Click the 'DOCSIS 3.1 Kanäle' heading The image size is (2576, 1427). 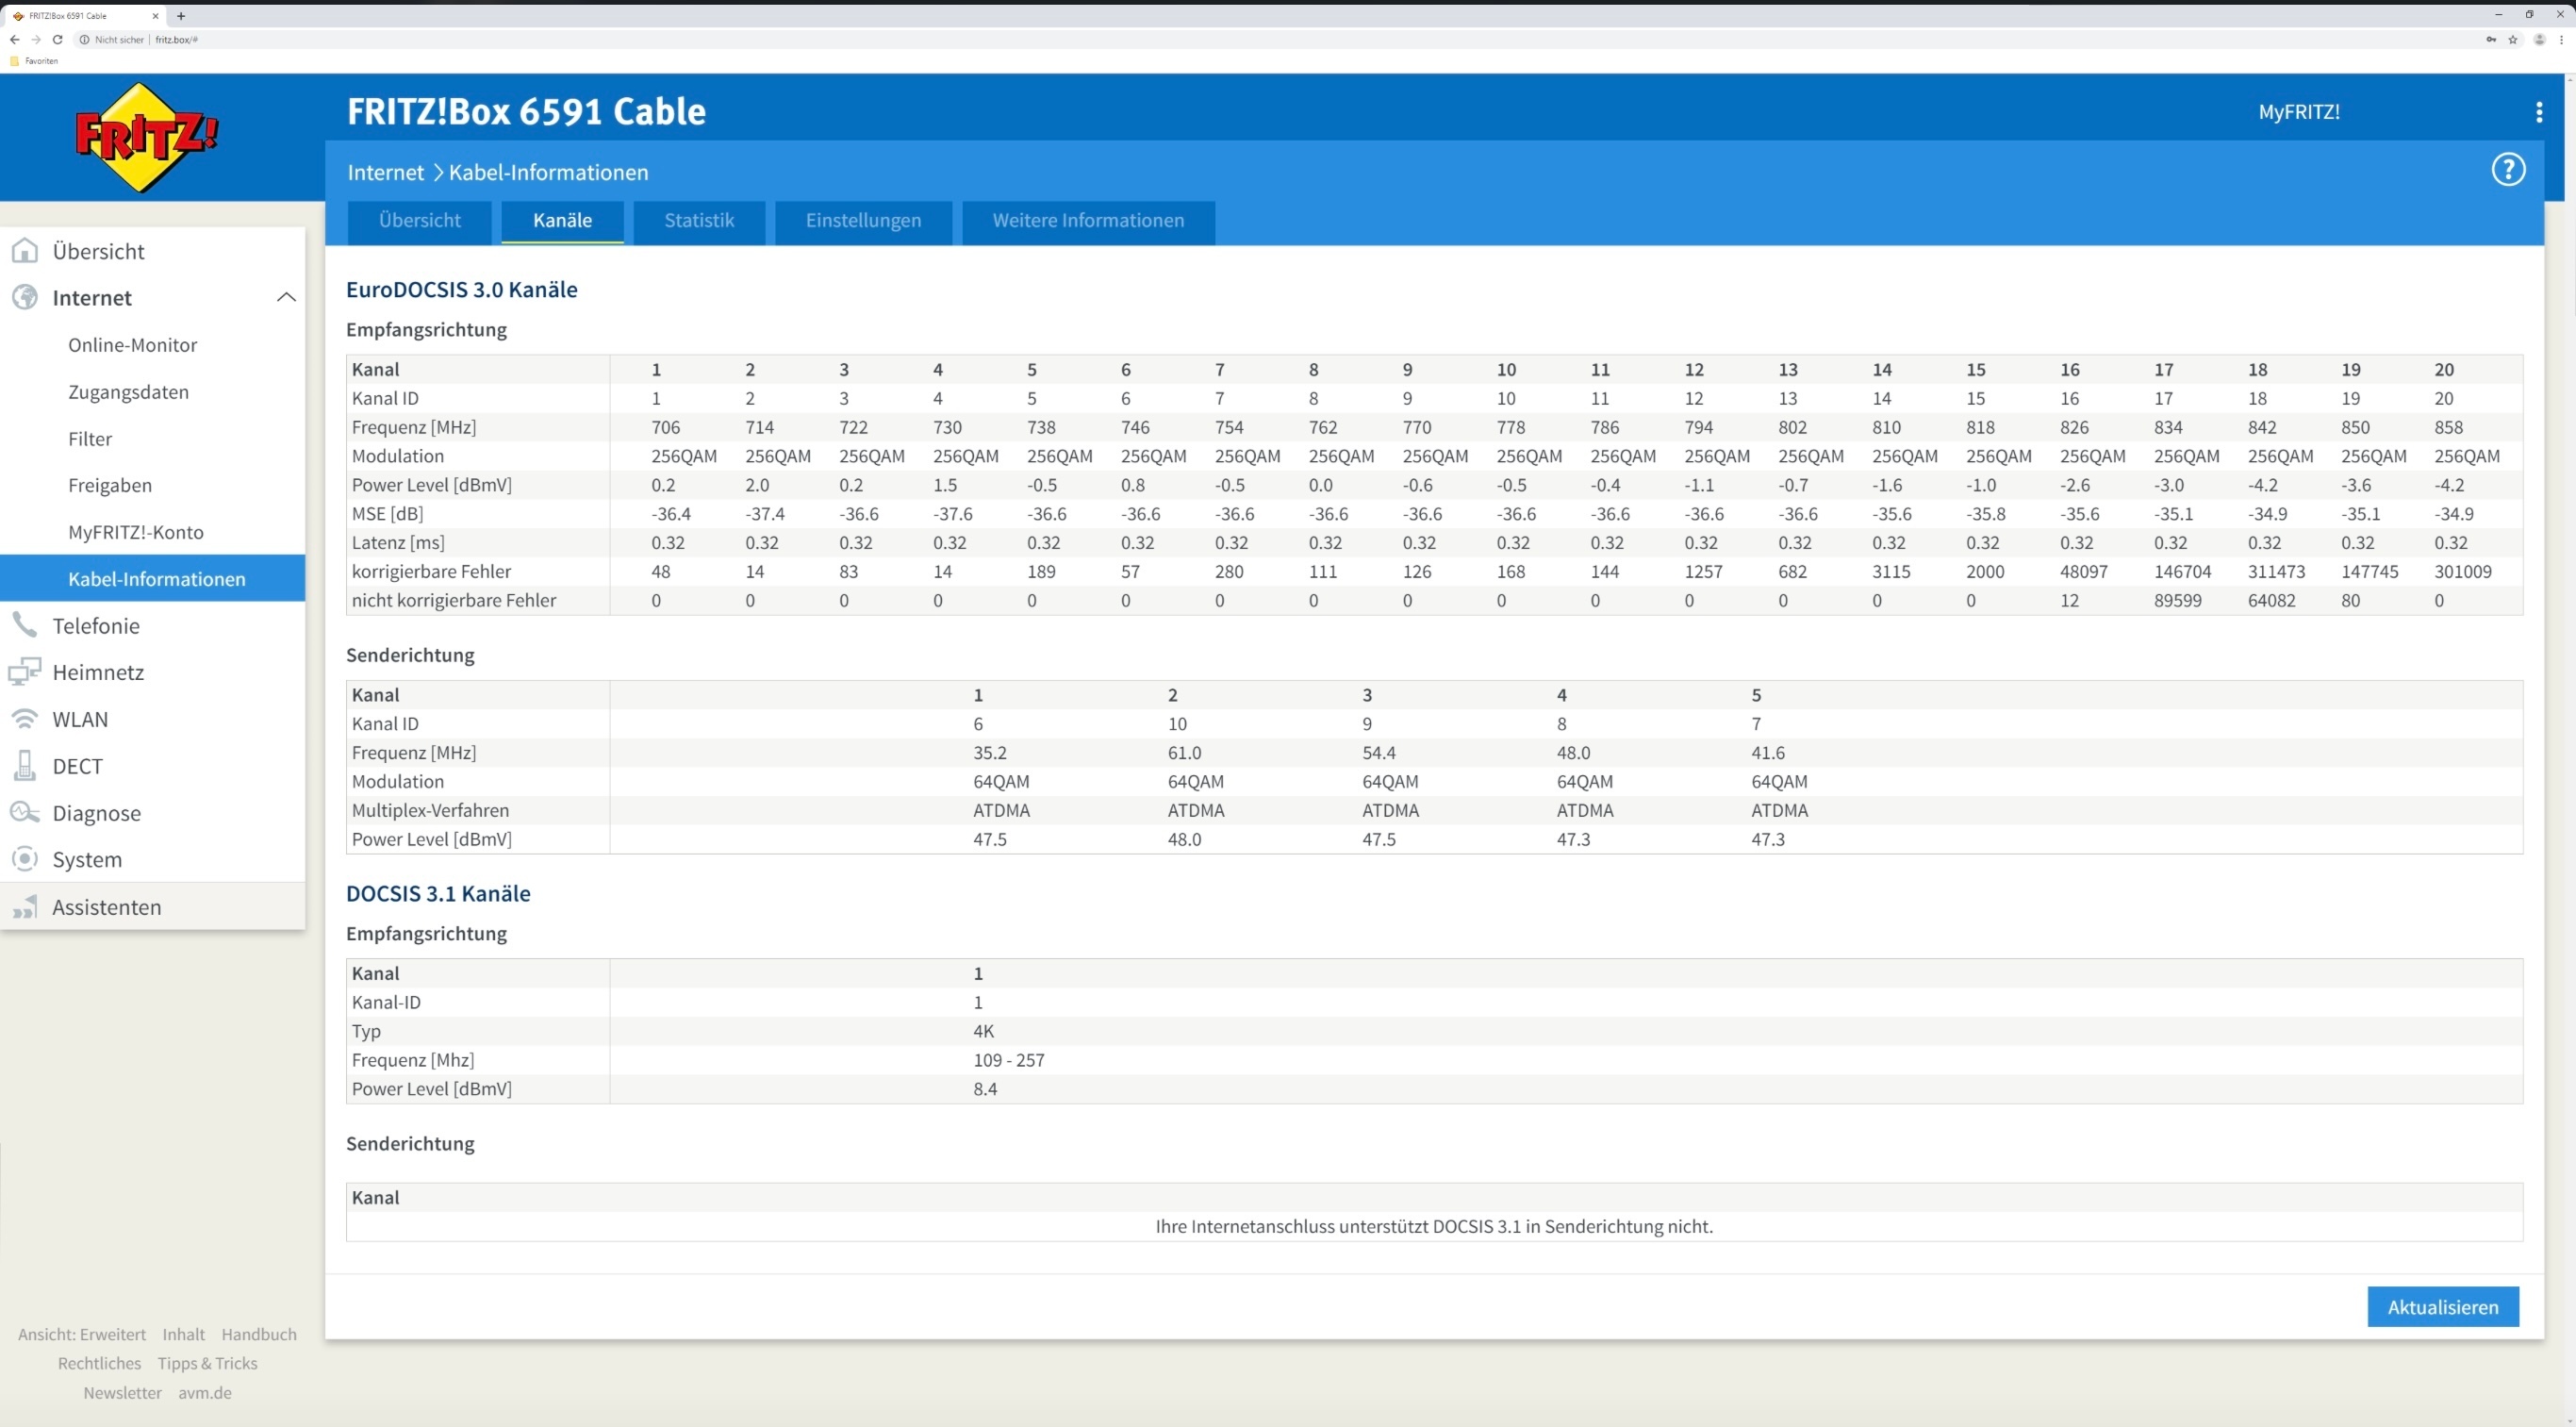438,893
